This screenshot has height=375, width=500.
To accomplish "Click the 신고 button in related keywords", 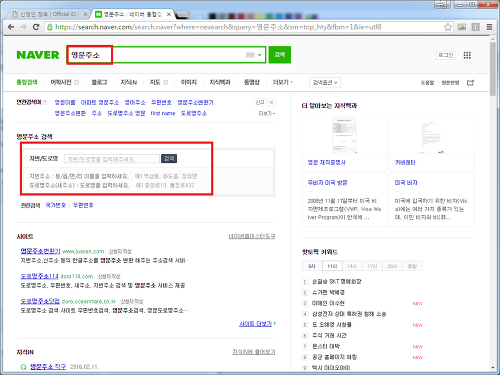I will (x=260, y=102).
